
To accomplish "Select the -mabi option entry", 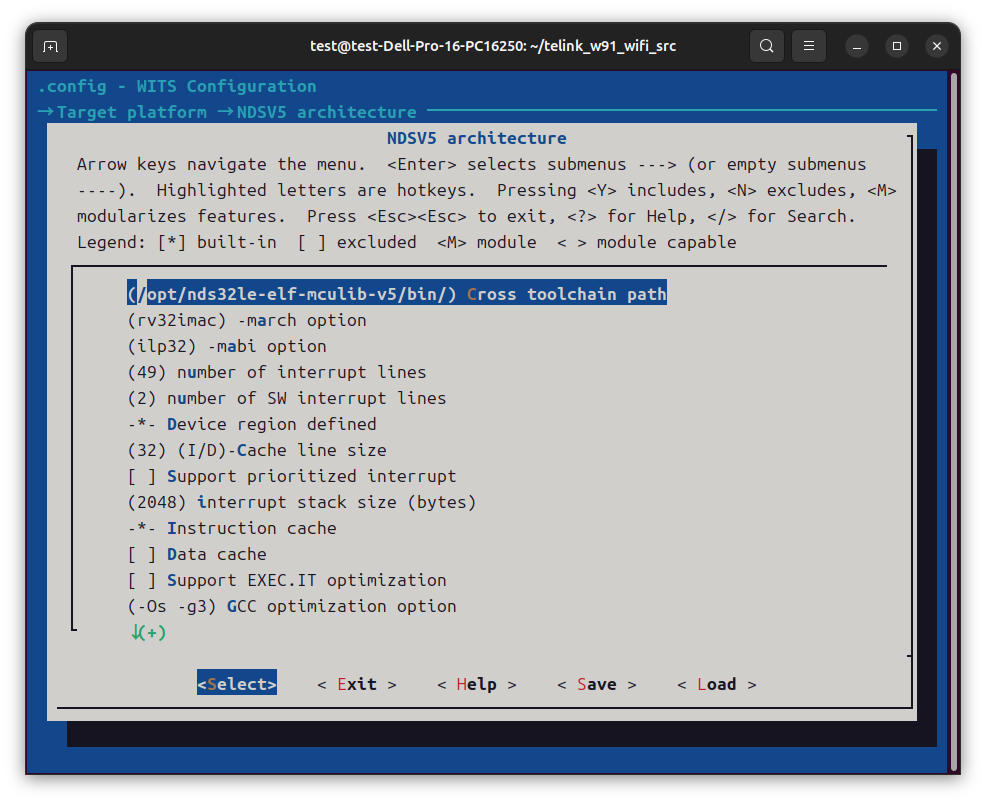I will coord(227,346).
